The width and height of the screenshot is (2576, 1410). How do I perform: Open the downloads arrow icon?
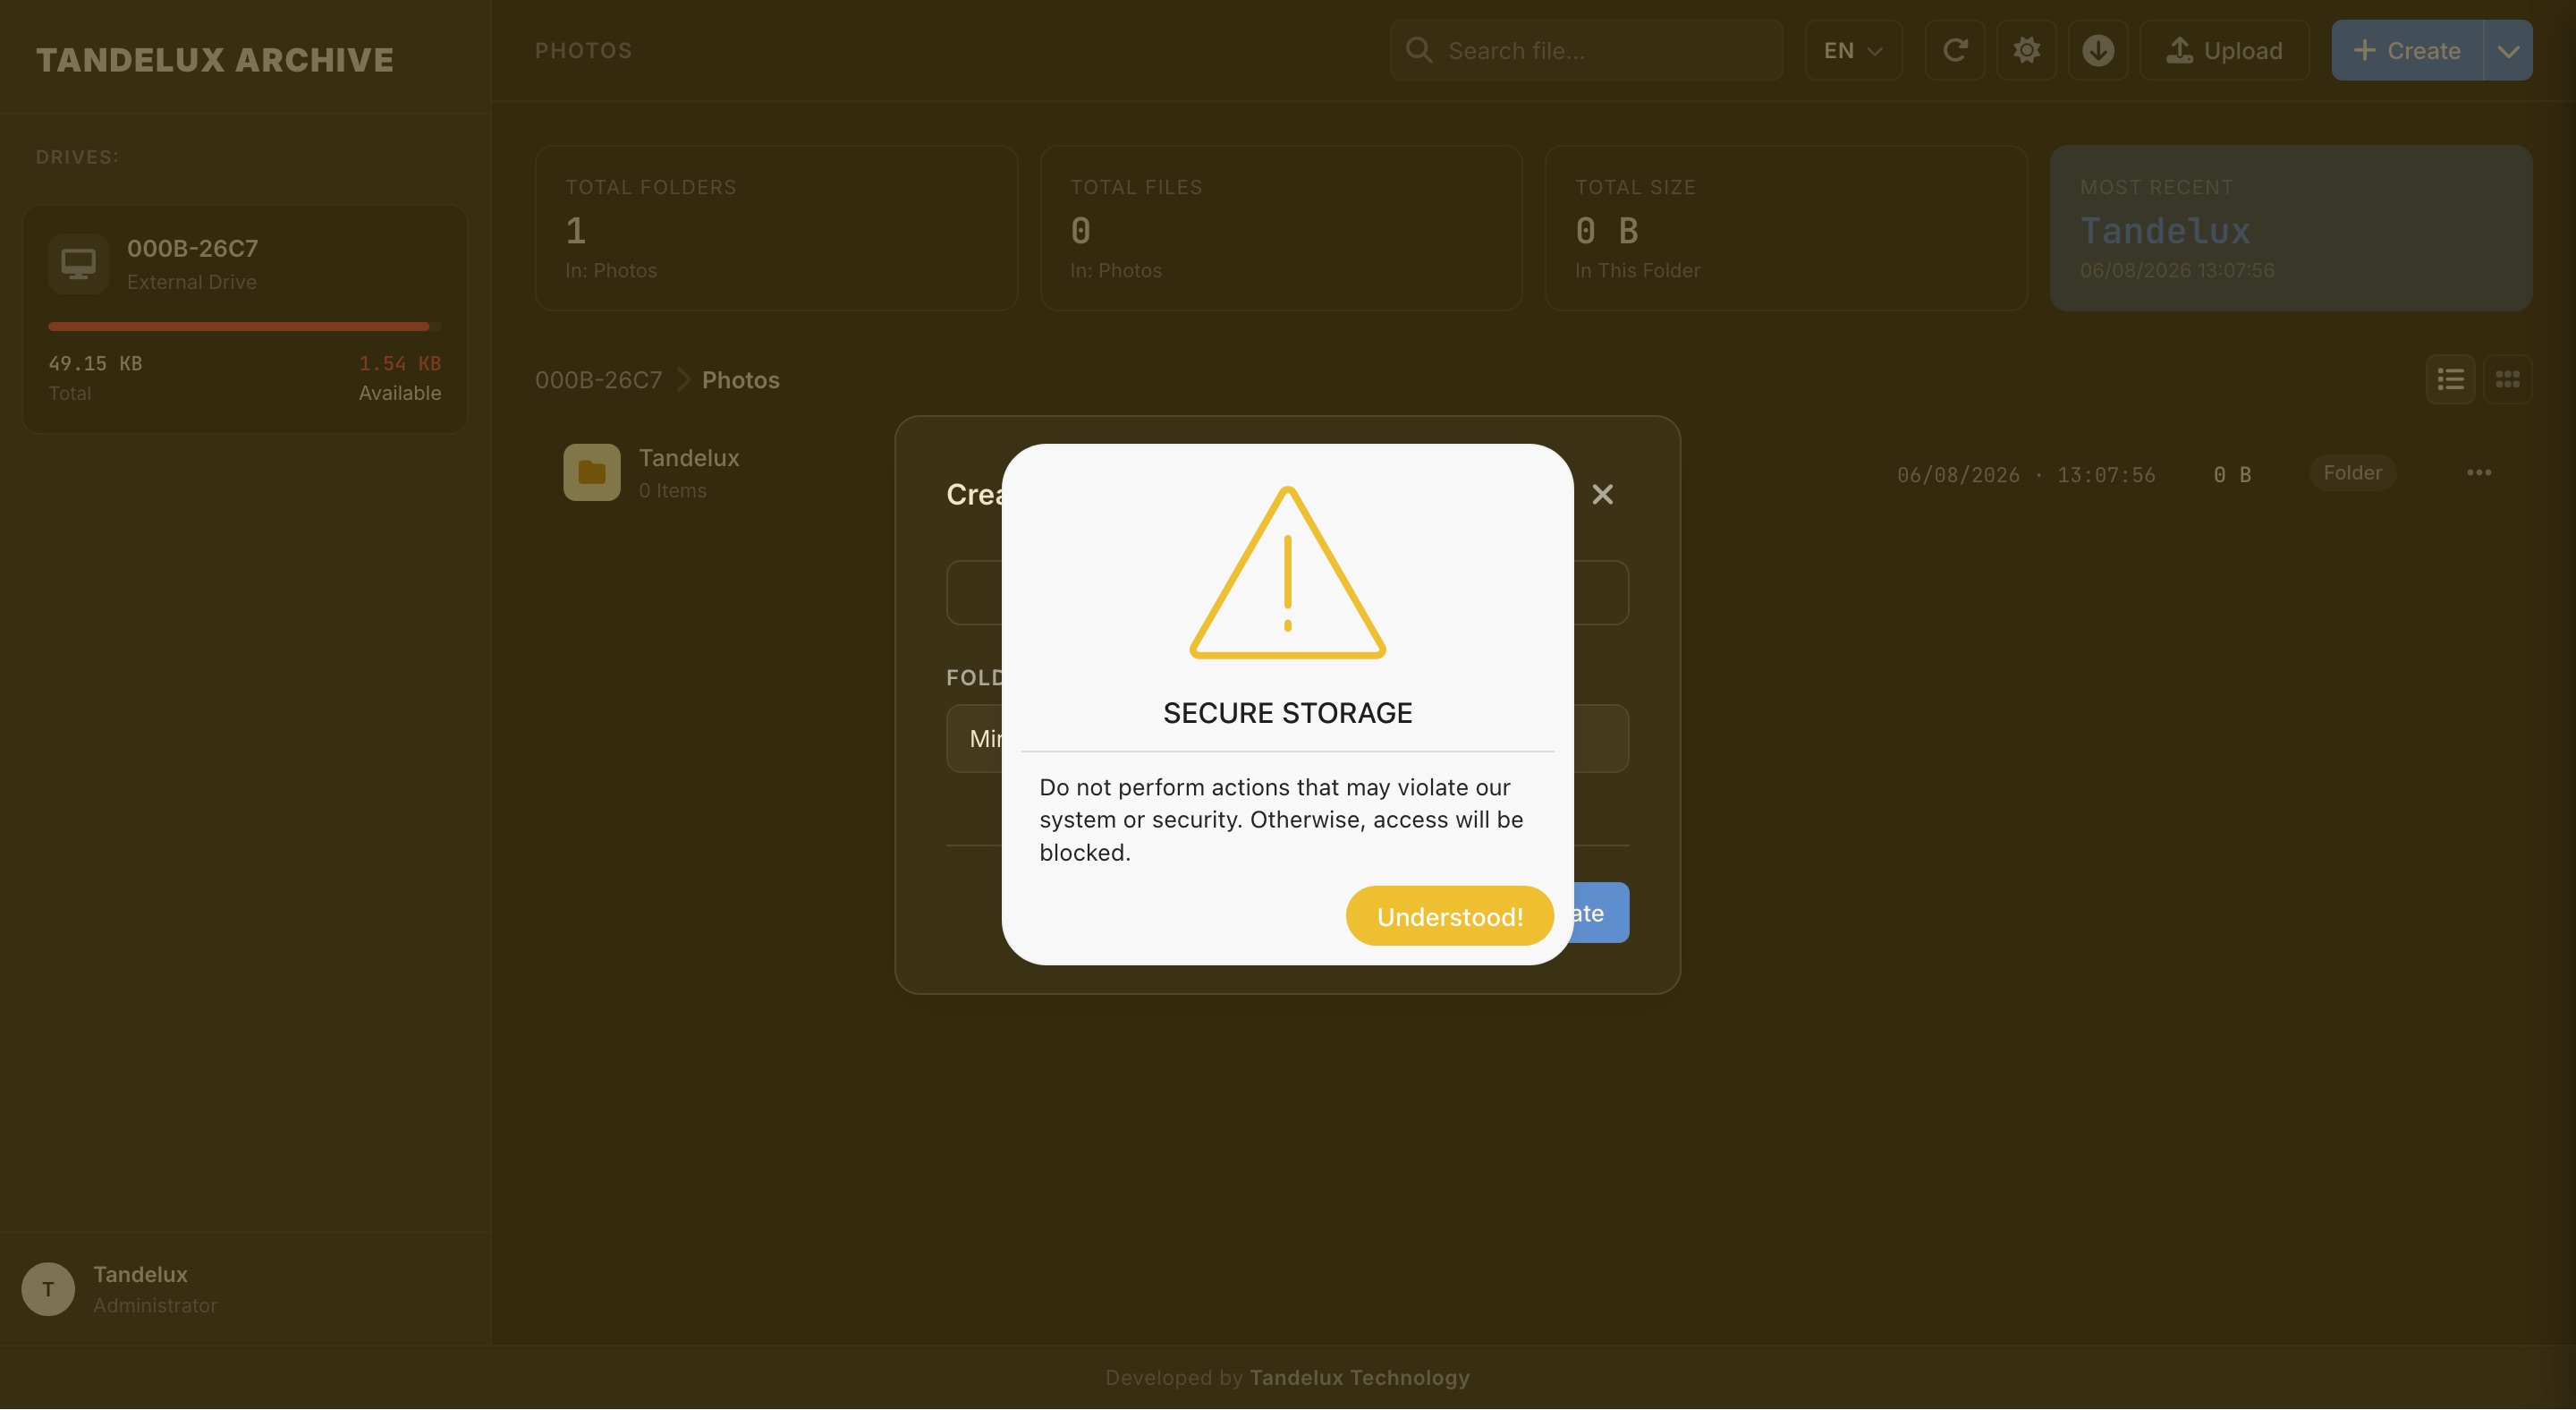tap(2098, 50)
